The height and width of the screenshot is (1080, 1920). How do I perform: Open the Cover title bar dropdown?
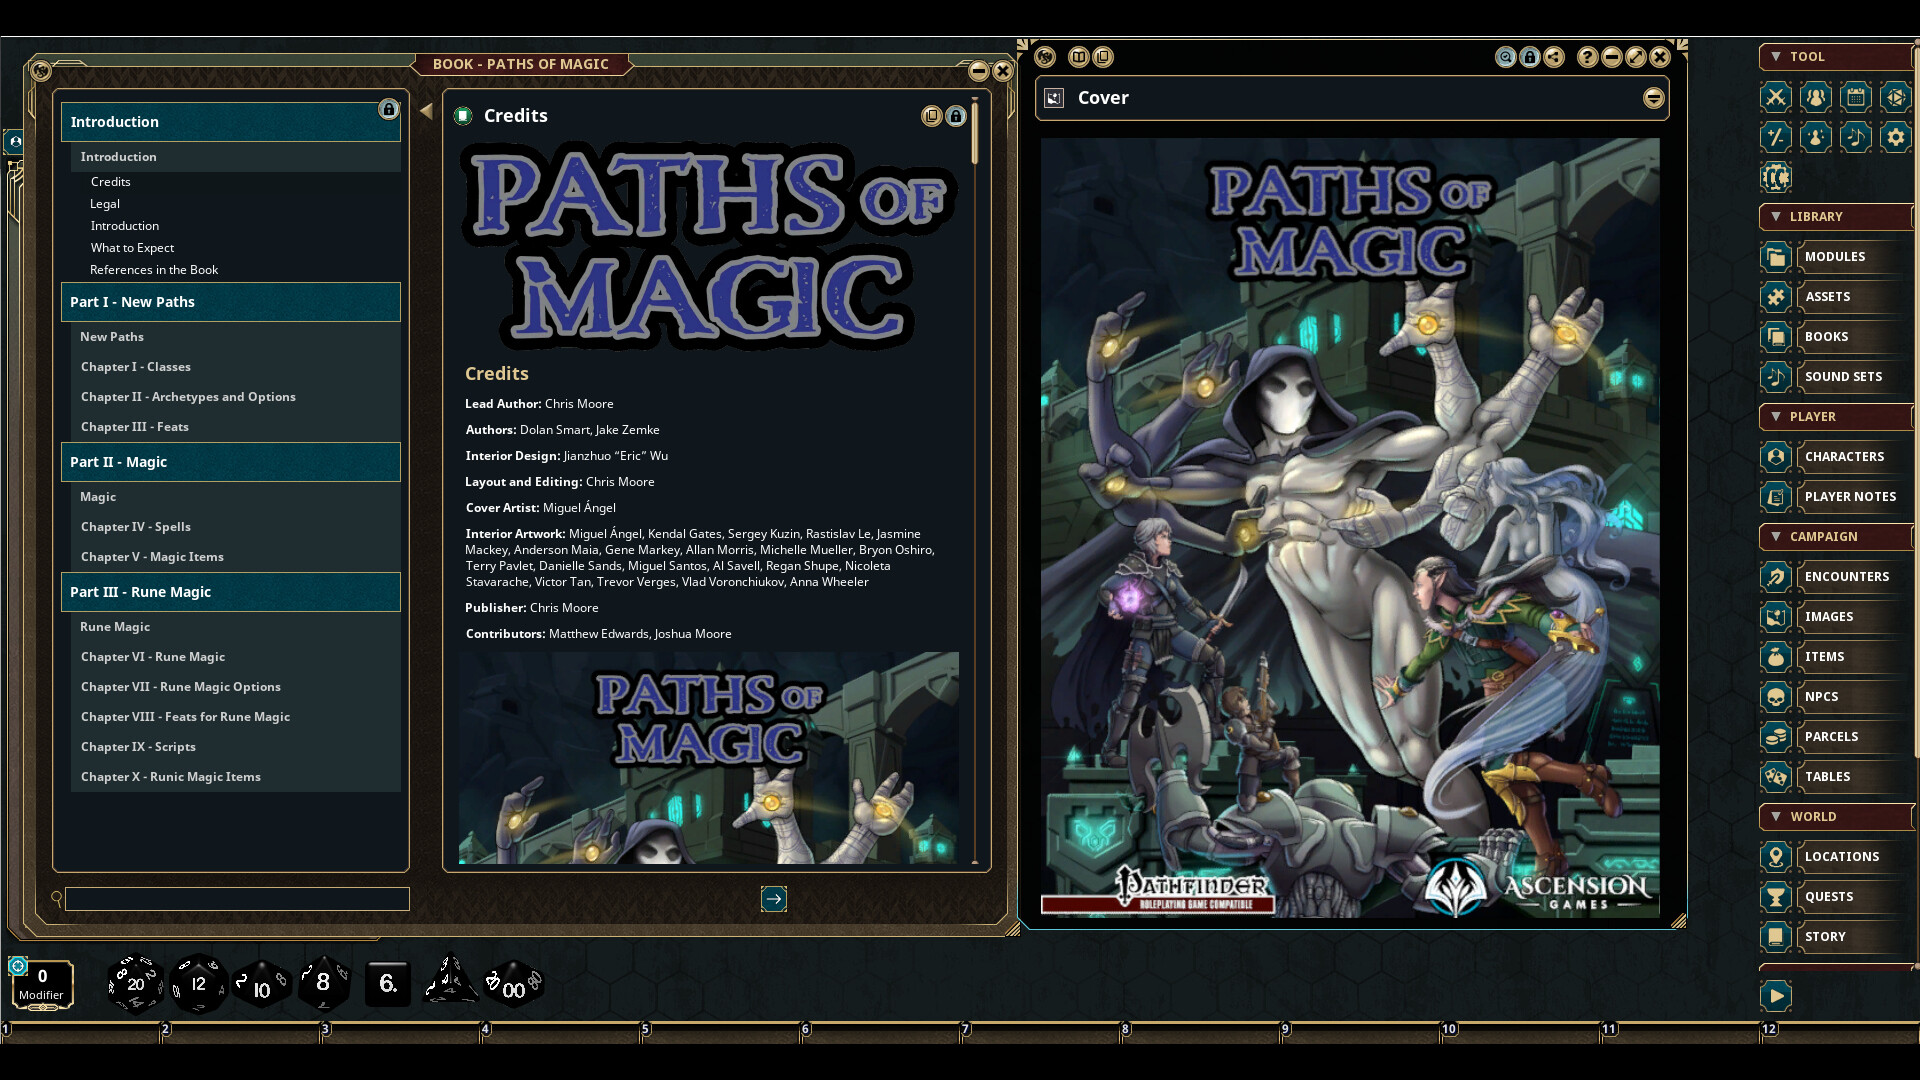1654,98
